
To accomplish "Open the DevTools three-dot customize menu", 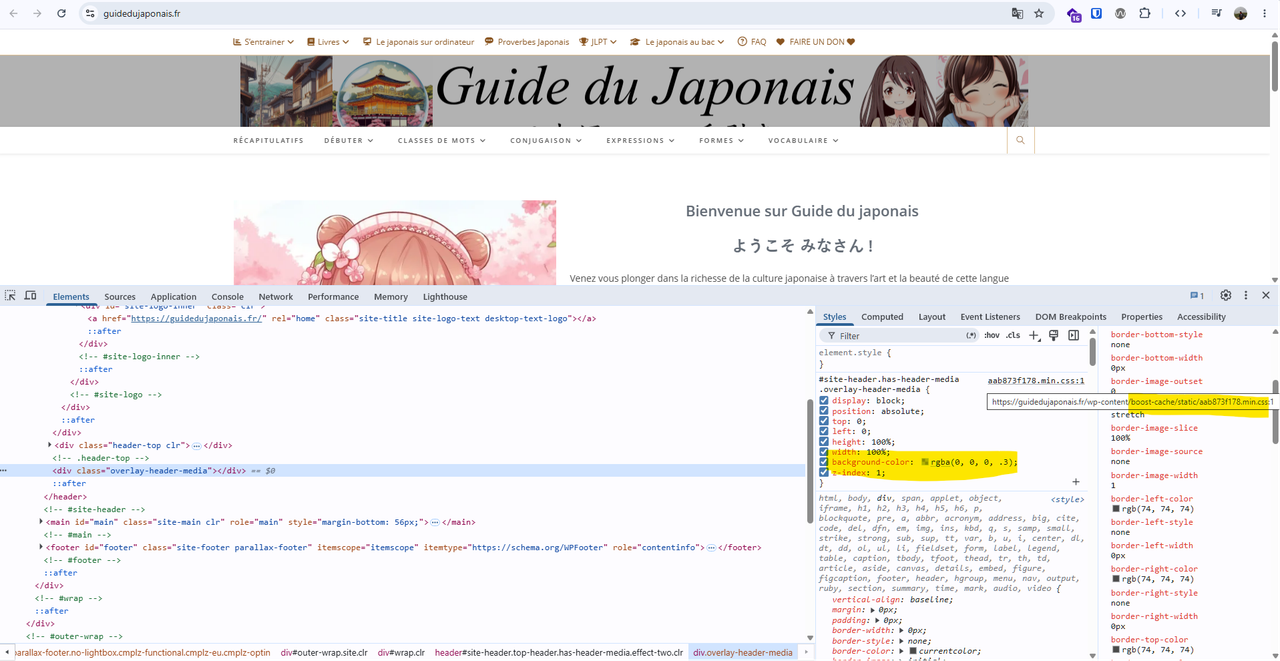I will [1246, 296].
